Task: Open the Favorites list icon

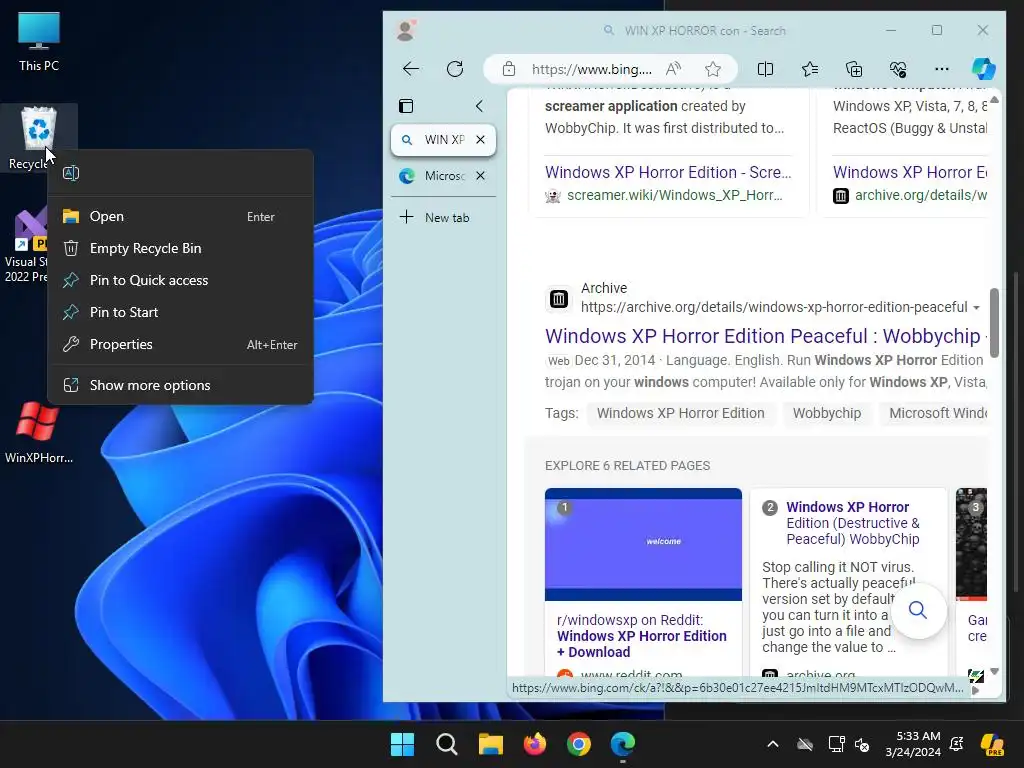Action: 810,69
